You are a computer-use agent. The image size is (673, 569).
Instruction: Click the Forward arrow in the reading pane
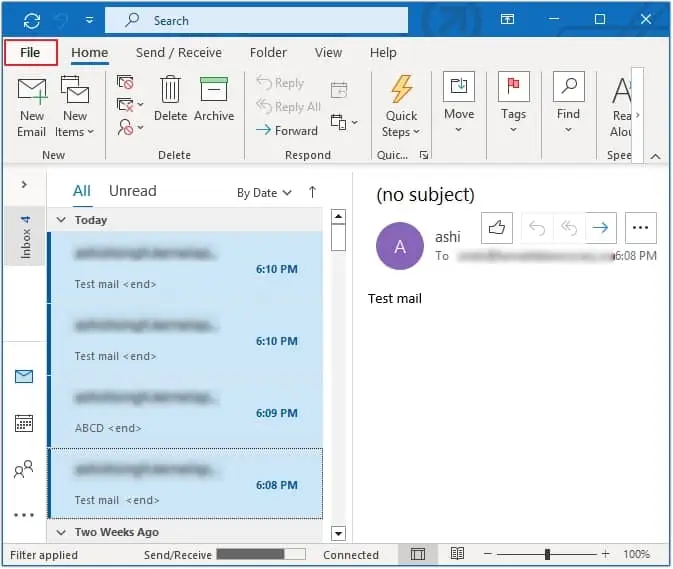(600, 227)
